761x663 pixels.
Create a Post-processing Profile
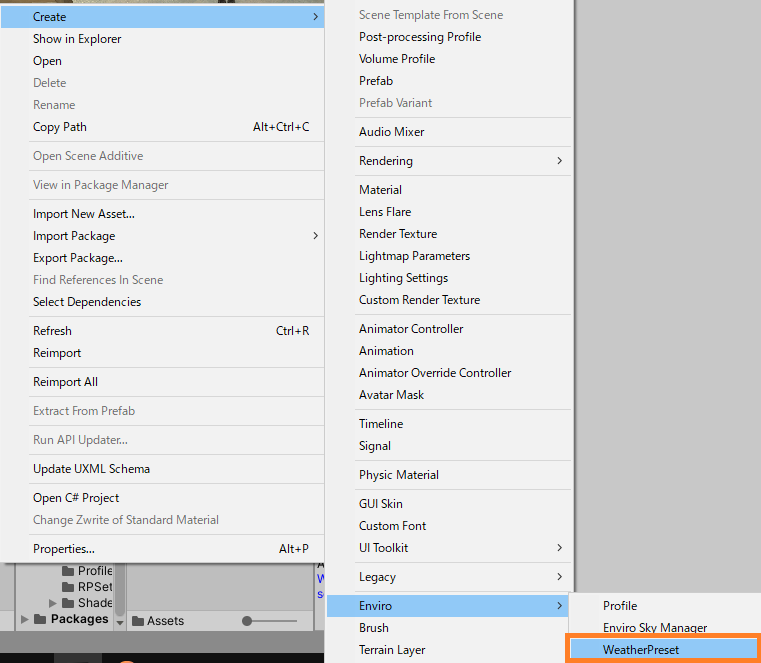point(449,37)
